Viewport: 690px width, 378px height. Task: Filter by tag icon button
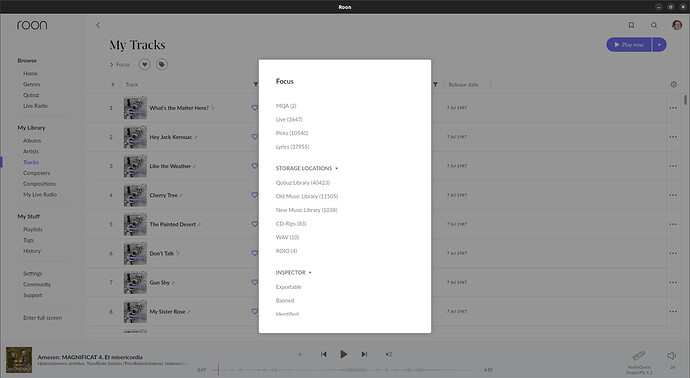point(162,65)
